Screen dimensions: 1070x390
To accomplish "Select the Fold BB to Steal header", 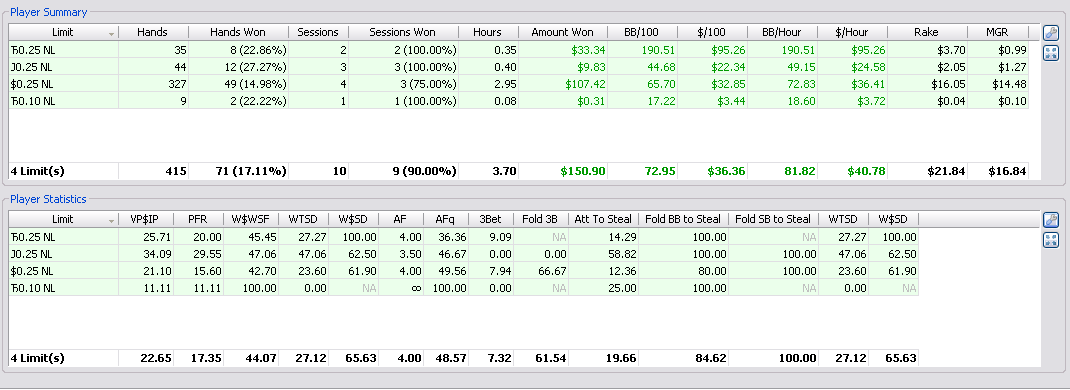I will [682, 219].
